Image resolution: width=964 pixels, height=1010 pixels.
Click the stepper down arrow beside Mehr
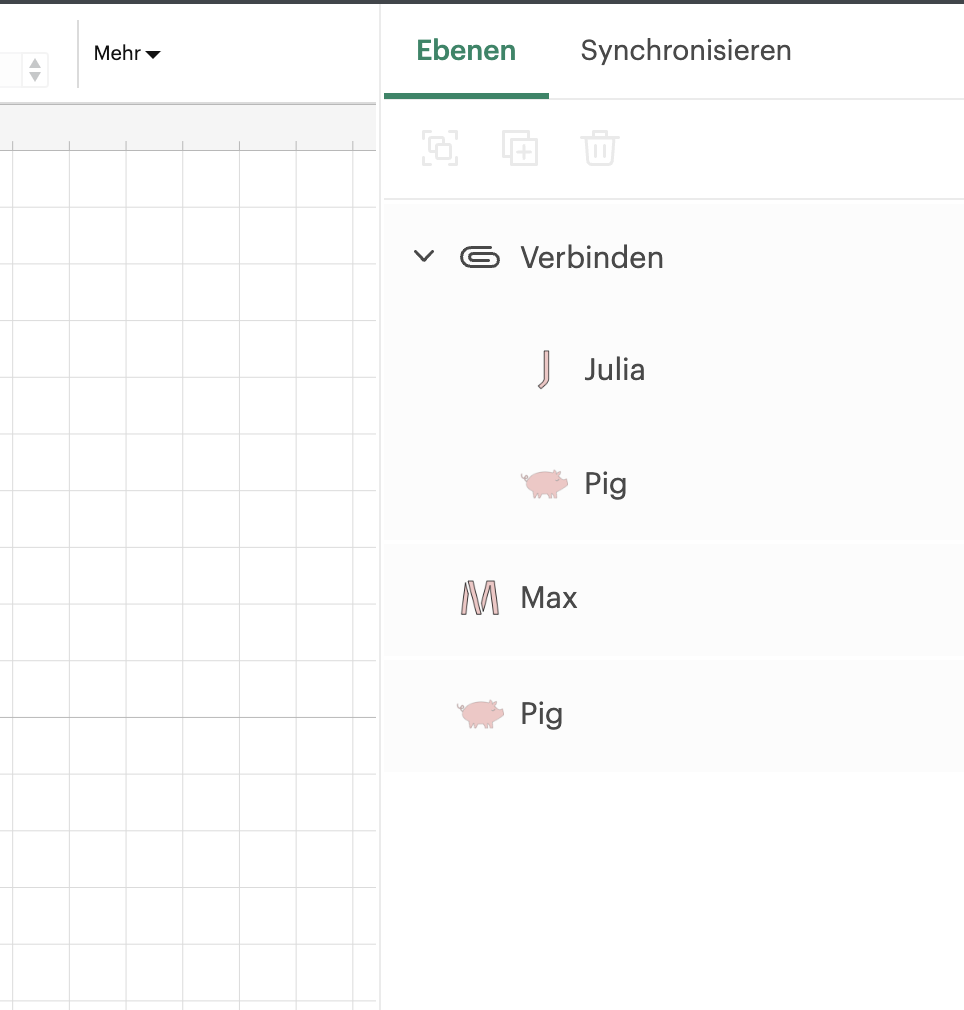(x=35, y=77)
